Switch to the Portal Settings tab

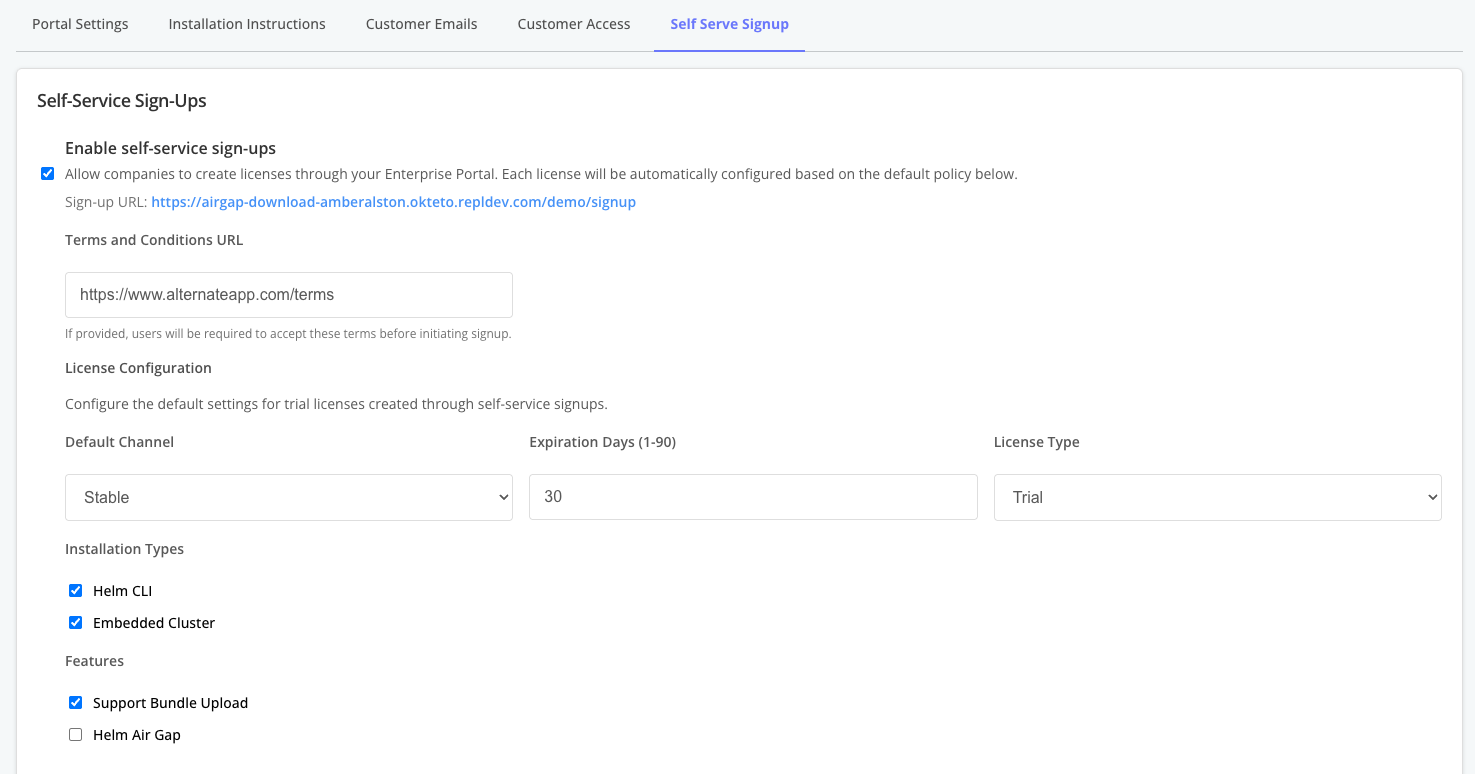(x=79, y=24)
